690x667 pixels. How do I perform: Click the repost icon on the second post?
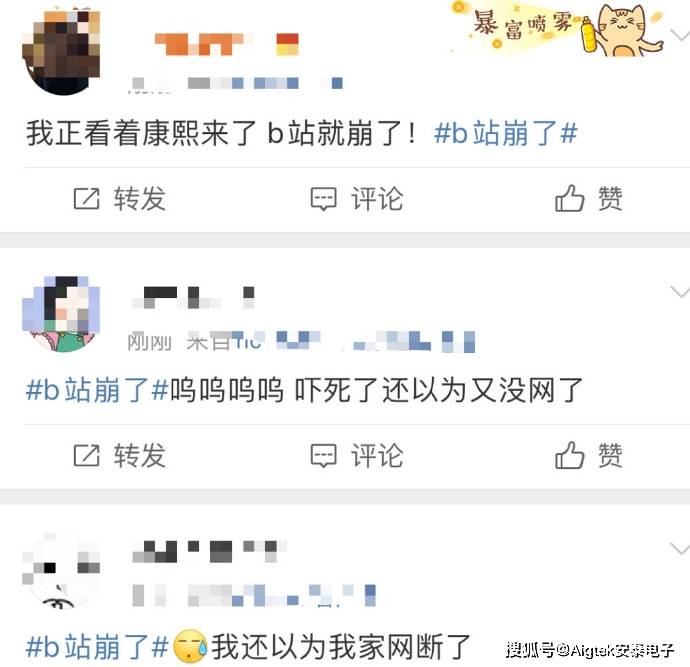coord(86,455)
